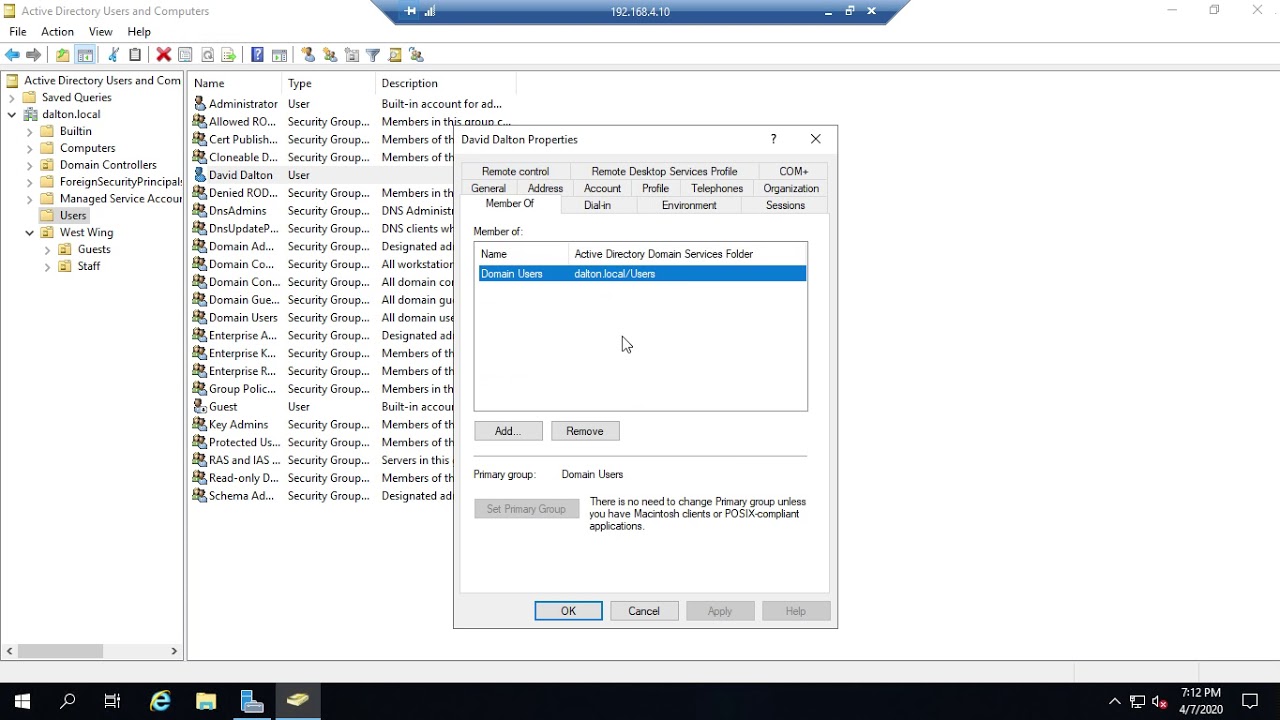This screenshot has width=1280, height=720.
Task: Click the Back arrow in the toolbar
Action: coord(12,55)
